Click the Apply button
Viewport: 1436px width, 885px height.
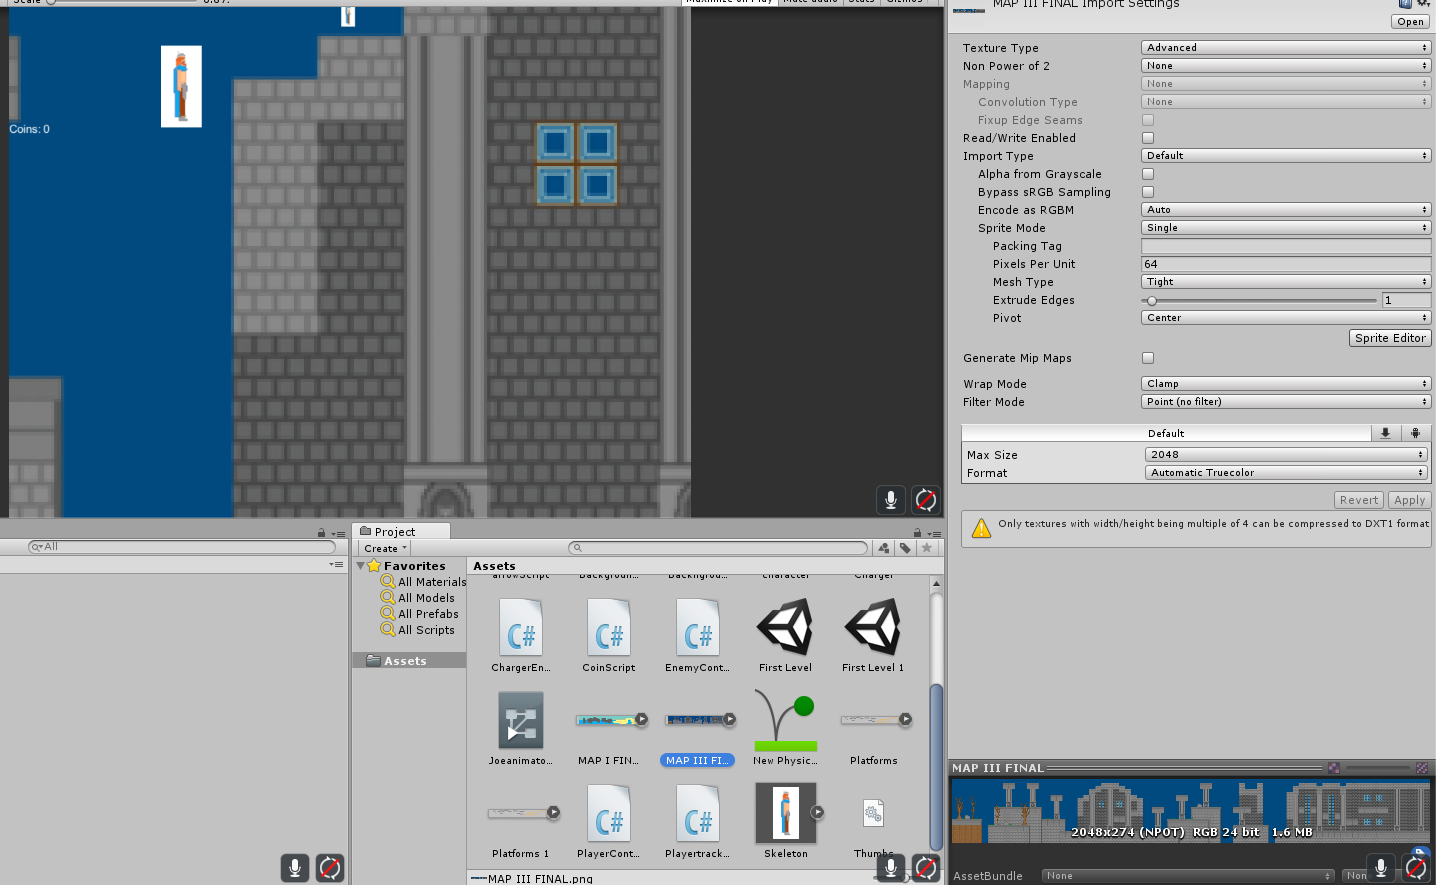click(x=1409, y=500)
